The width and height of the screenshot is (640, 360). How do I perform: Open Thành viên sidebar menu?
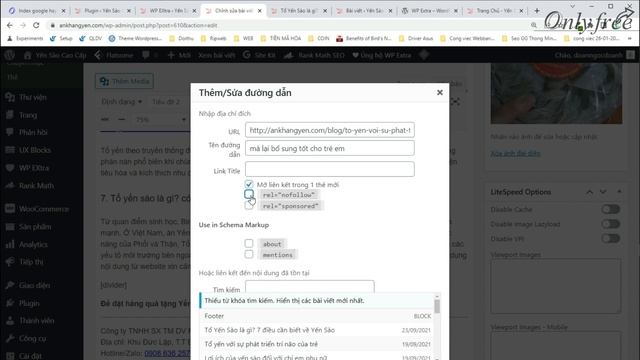click(x=36, y=320)
